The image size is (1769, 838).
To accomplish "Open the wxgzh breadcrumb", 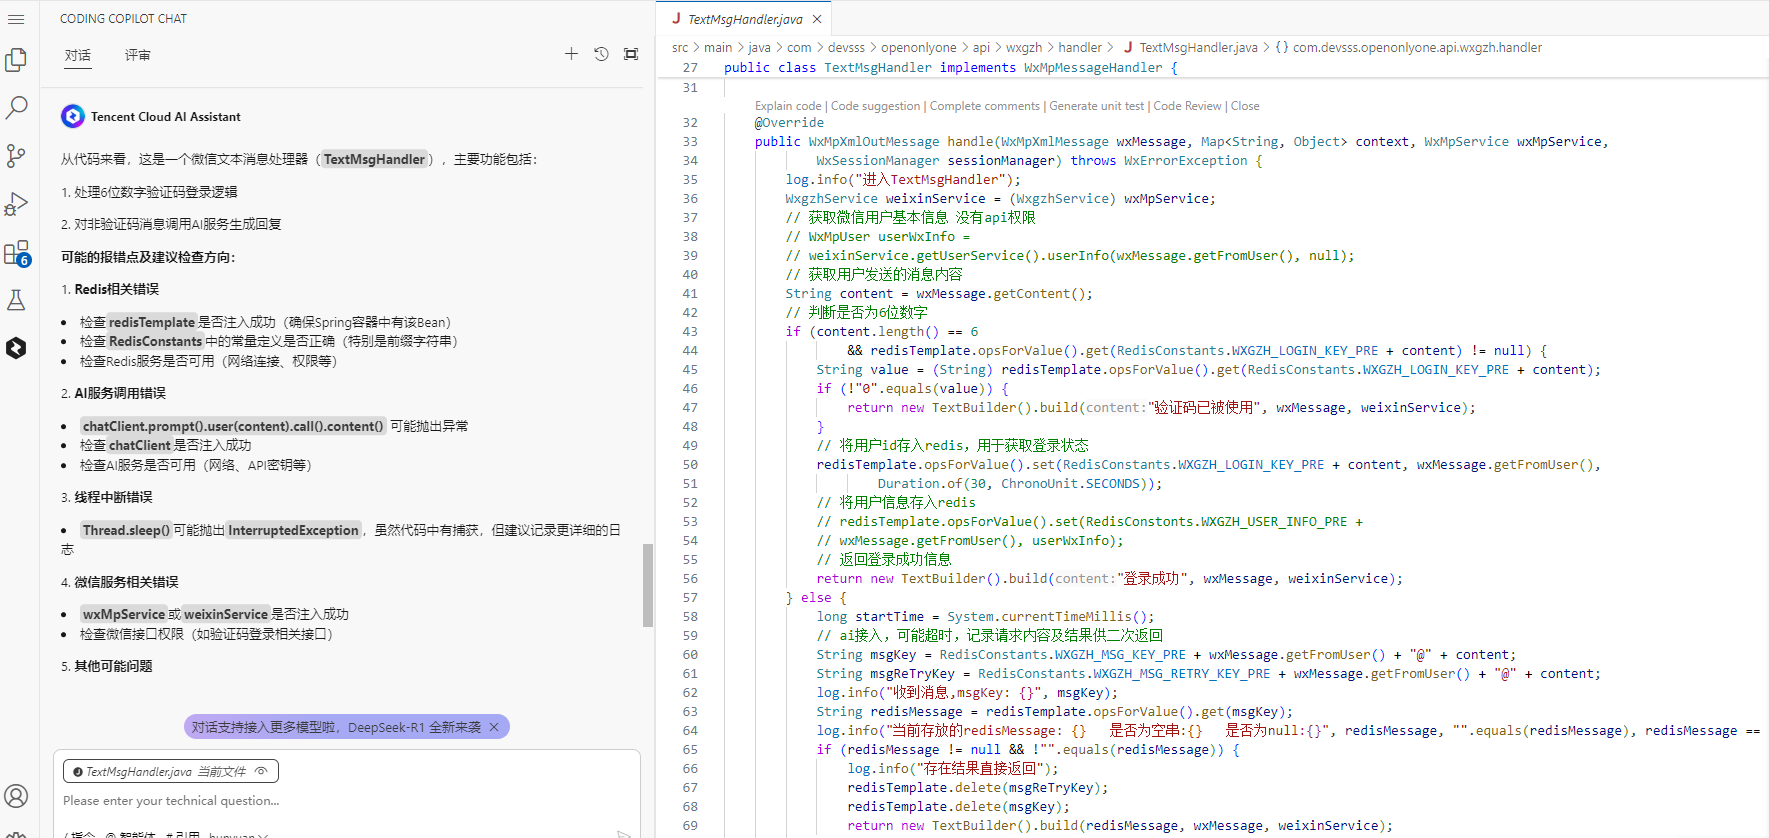I will (1024, 47).
